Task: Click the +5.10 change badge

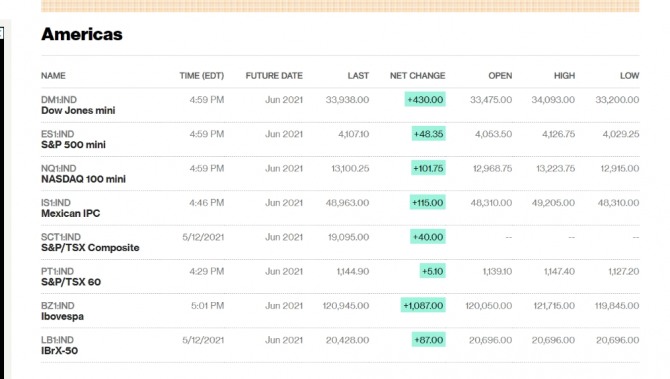Action: point(432,271)
